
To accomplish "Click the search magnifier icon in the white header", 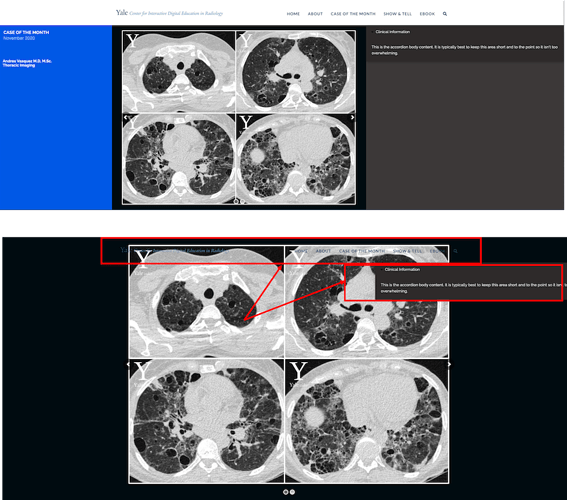I will pos(445,14).
